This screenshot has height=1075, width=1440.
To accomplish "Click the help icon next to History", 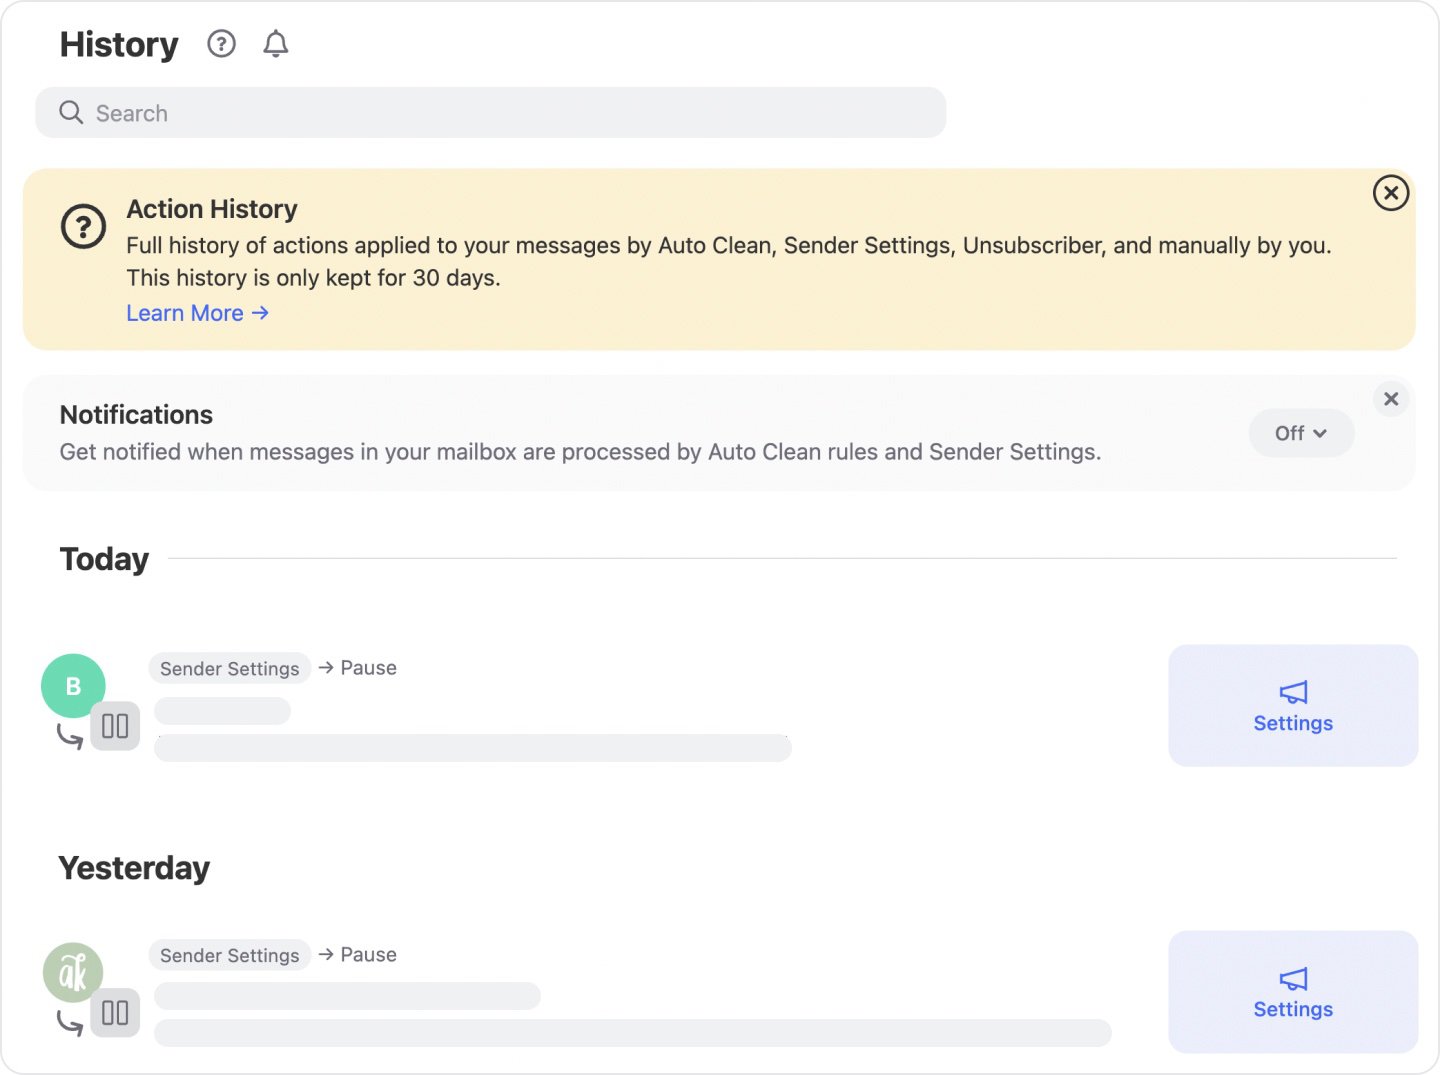I will pyautogui.click(x=221, y=44).
